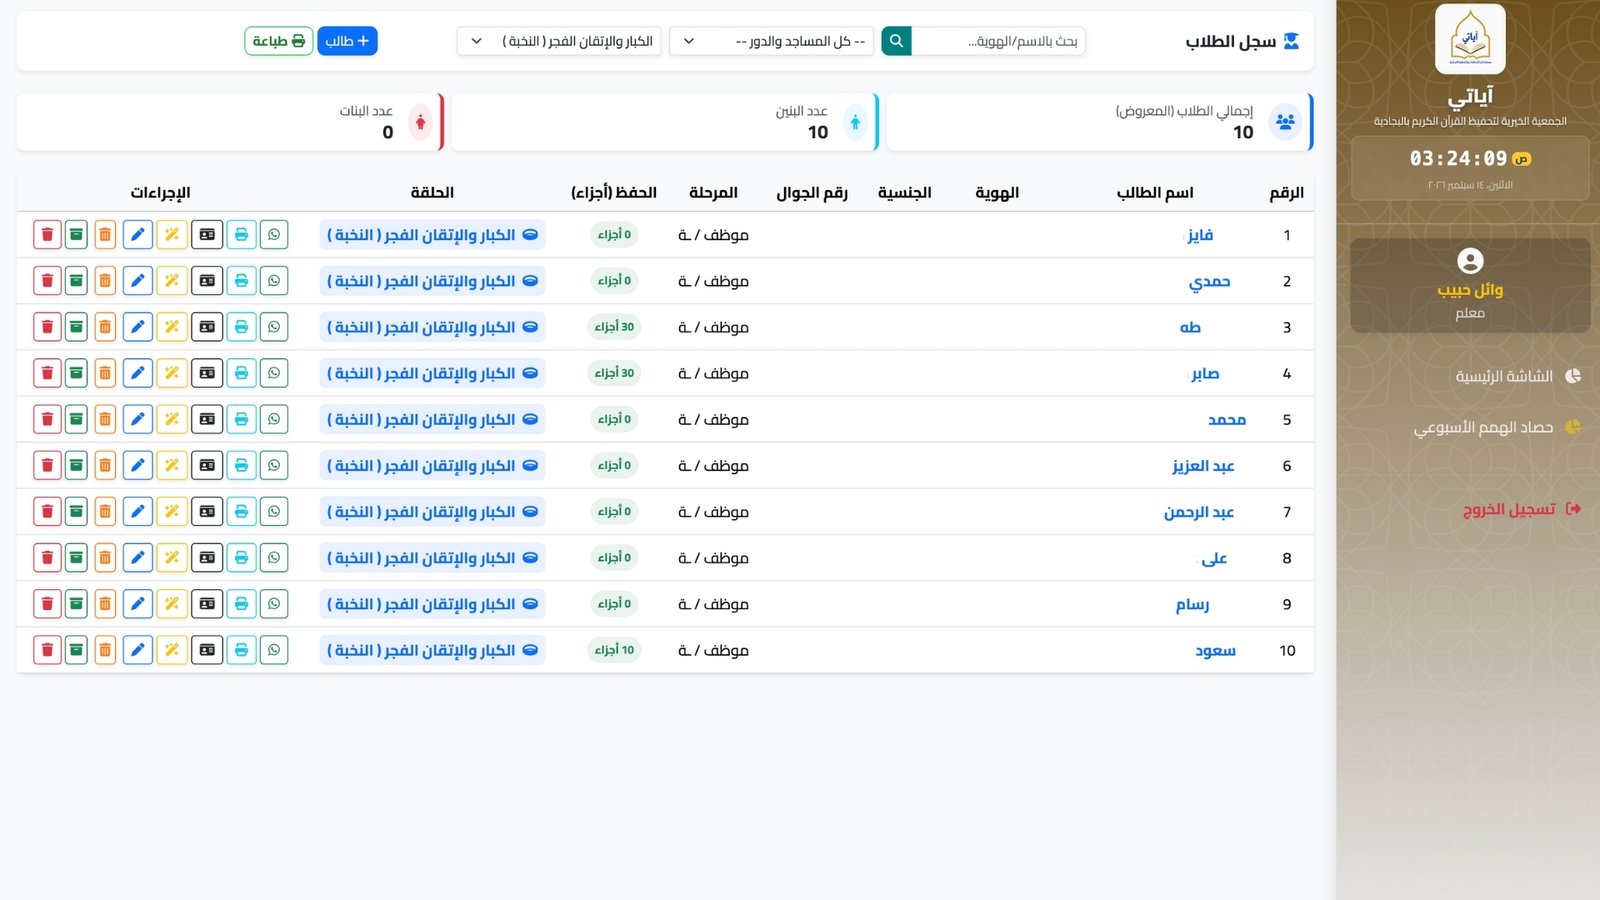
Task: Click the 30 أجزاء badge in صابر row
Action: pos(615,373)
